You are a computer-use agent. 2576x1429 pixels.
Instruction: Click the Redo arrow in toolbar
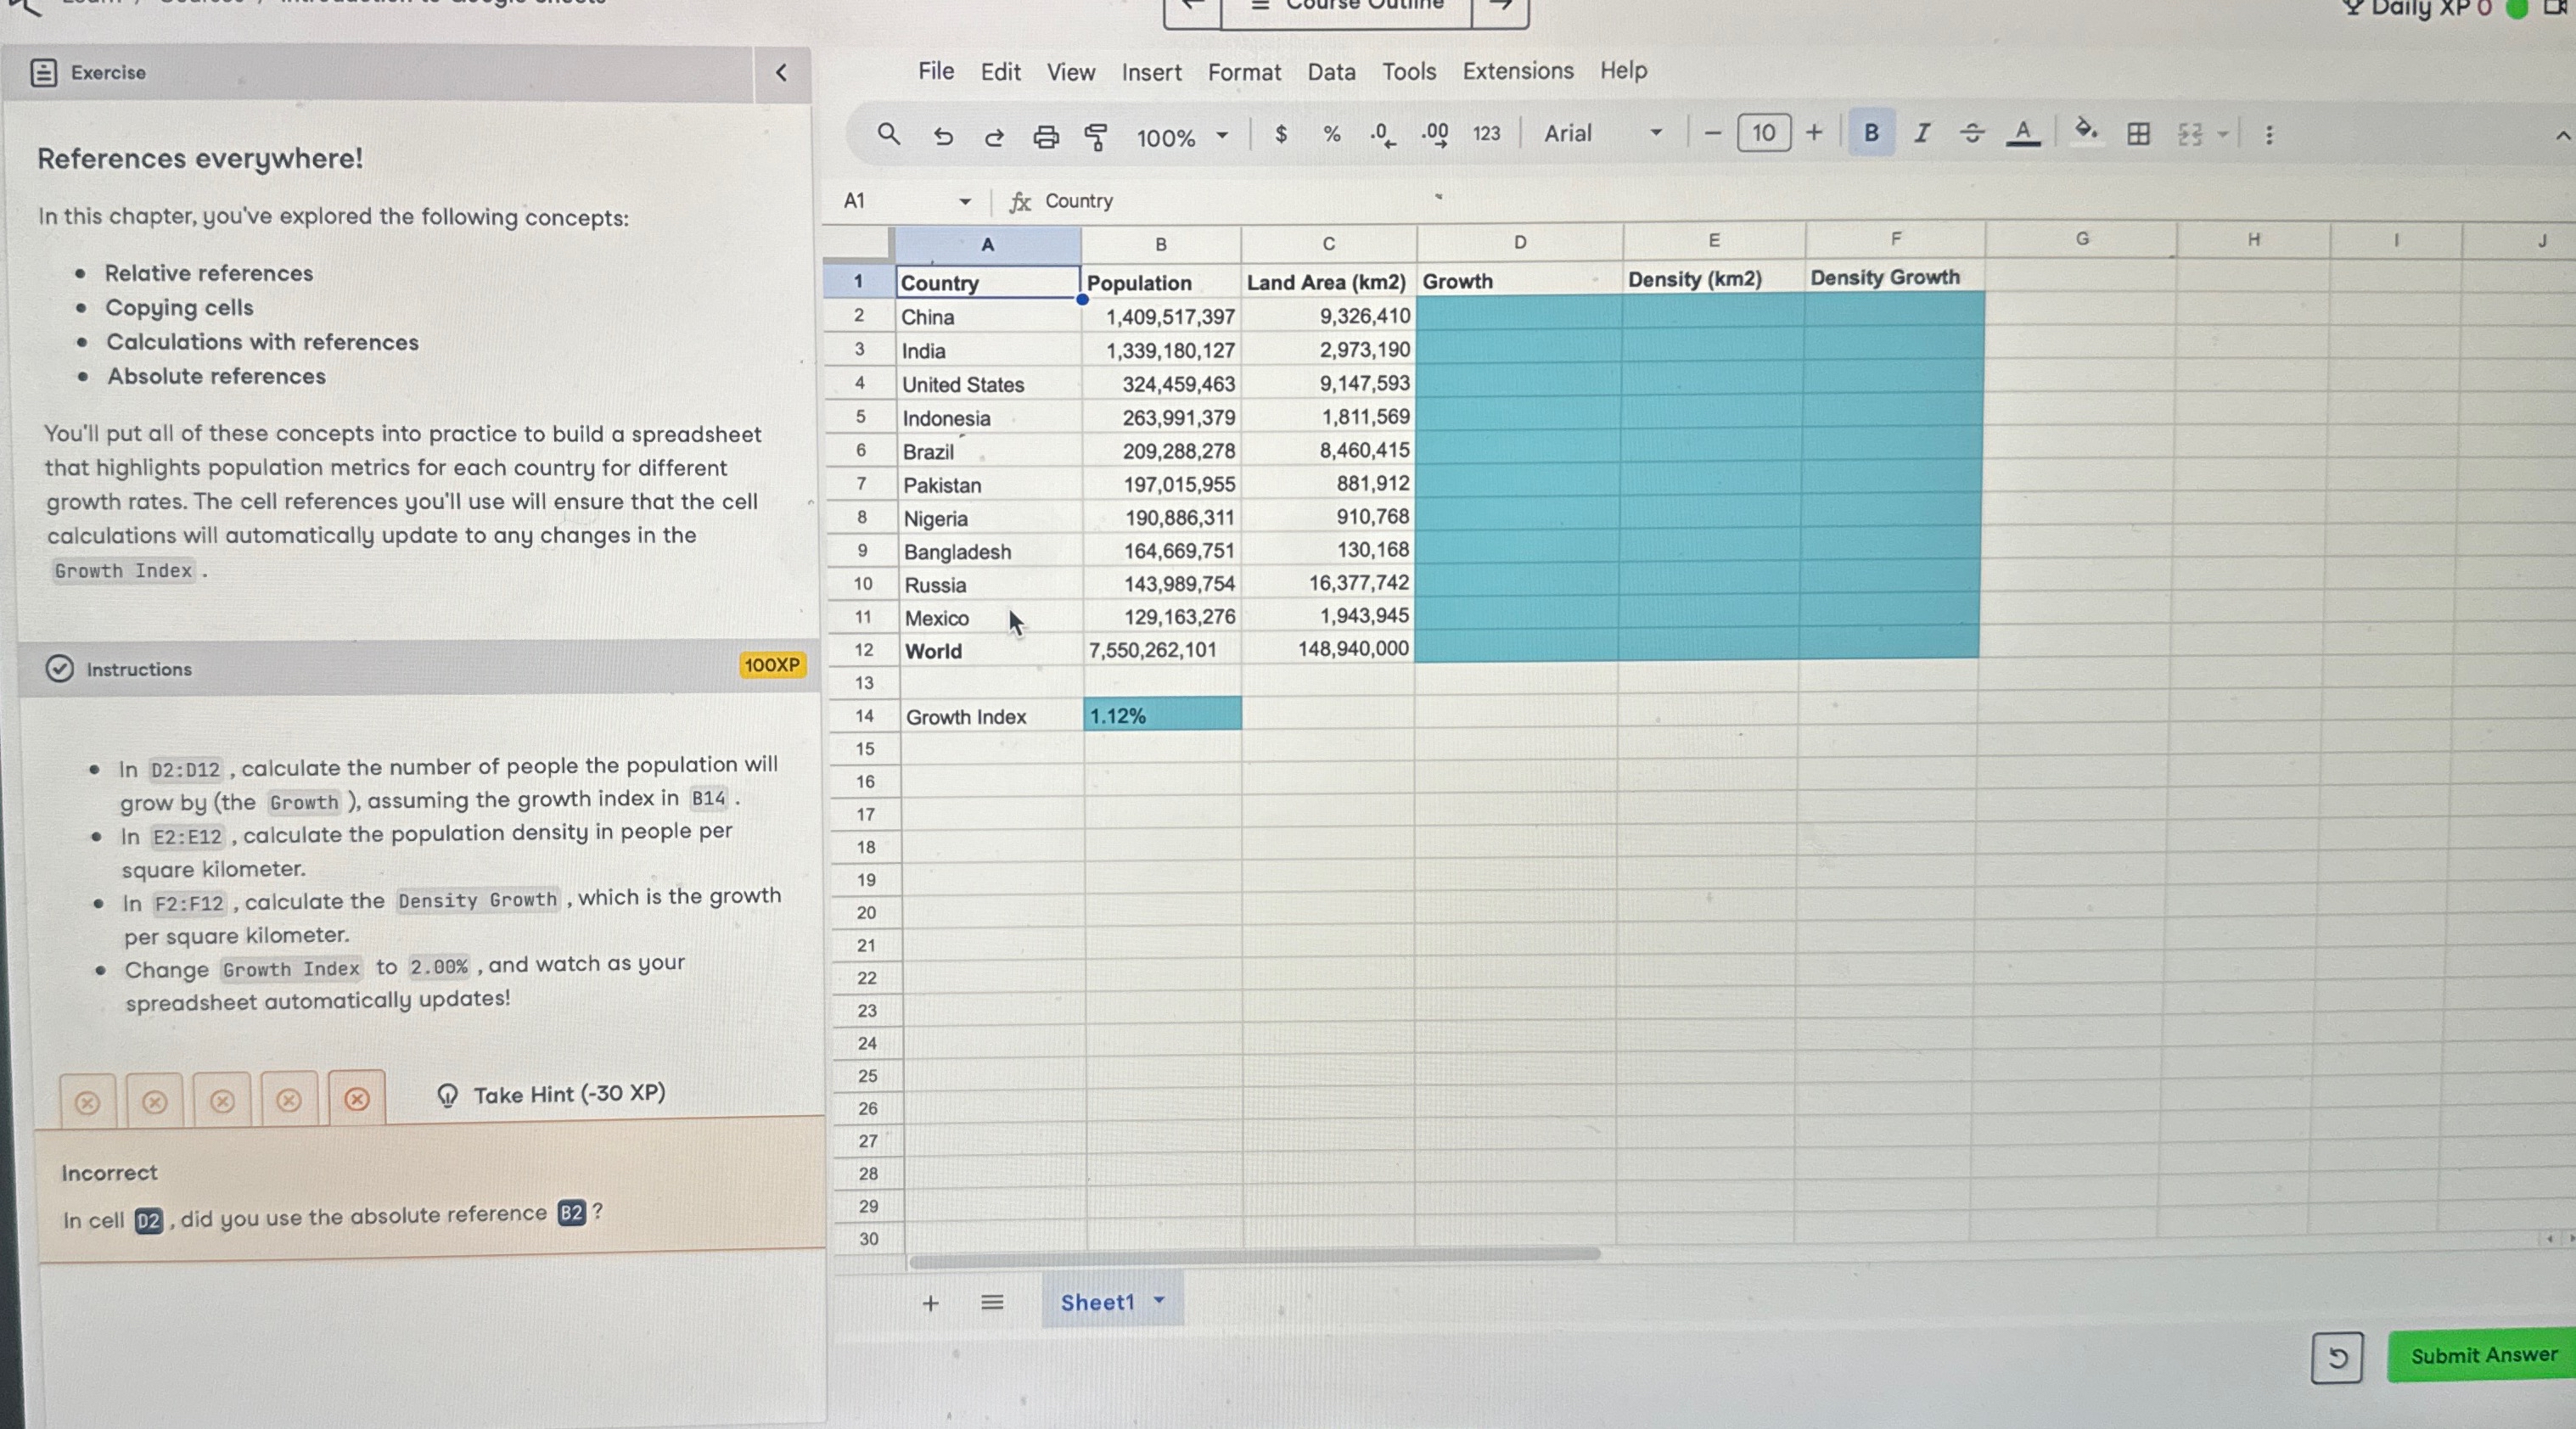point(993,135)
